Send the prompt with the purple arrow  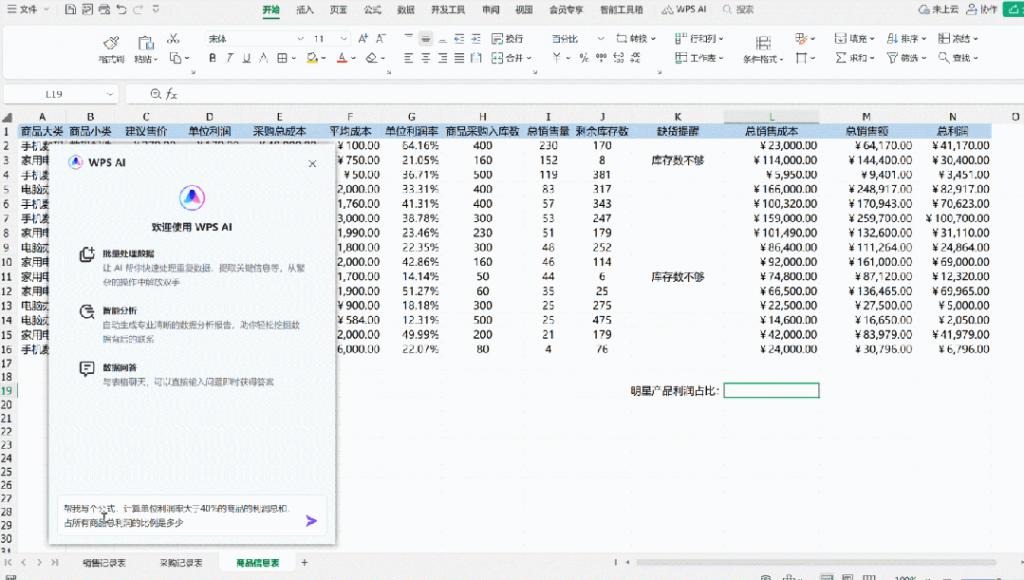pyautogui.click(x=311, y=520)
